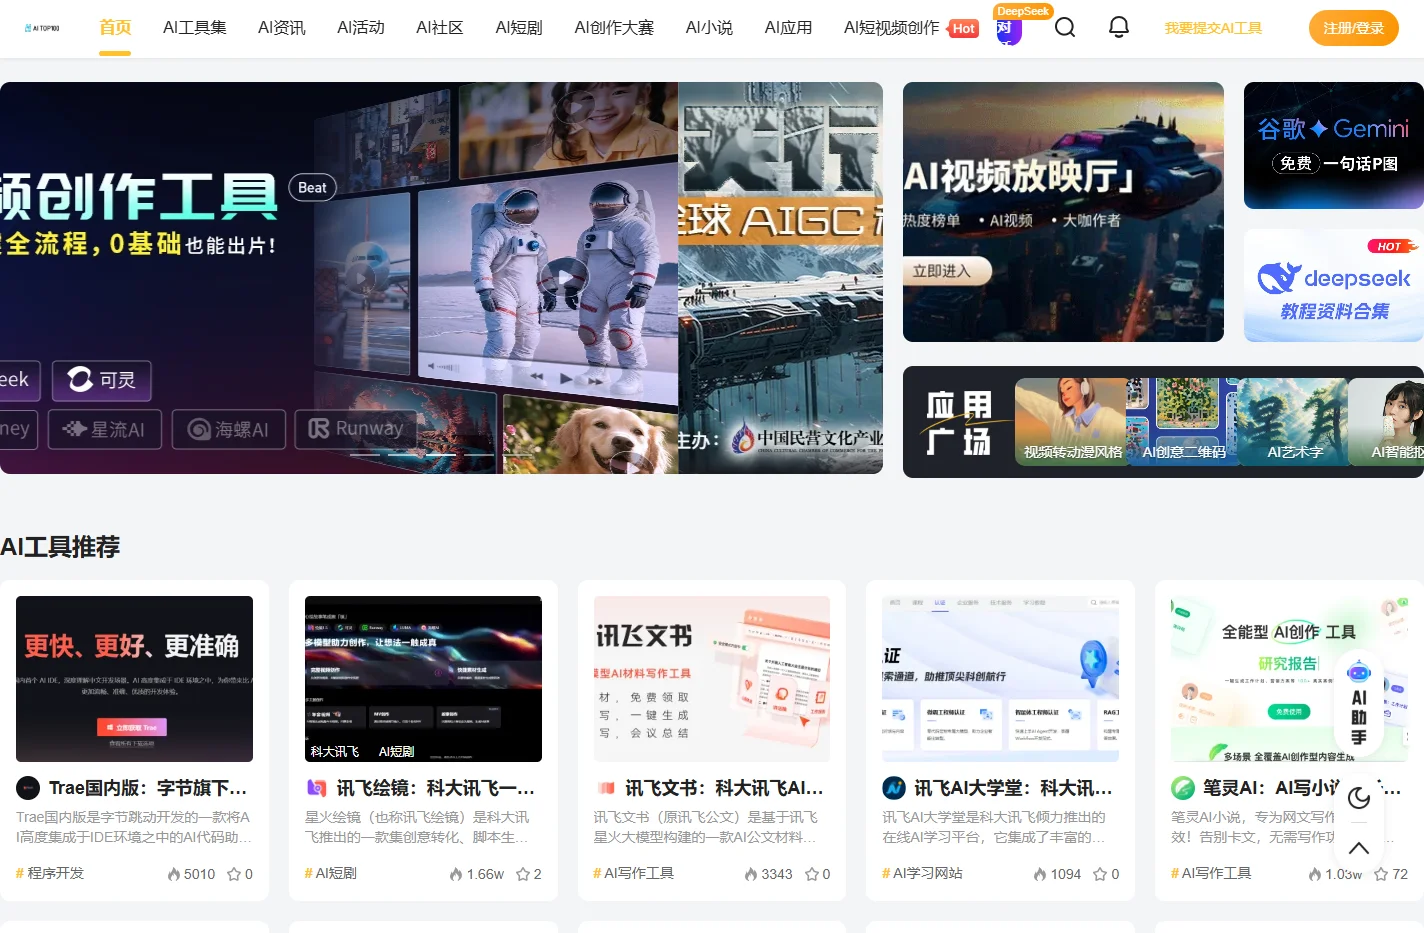This screenshot has height=933, width=1424.
Task: Click flame views icon showing 5010
Action: (174, 874)
